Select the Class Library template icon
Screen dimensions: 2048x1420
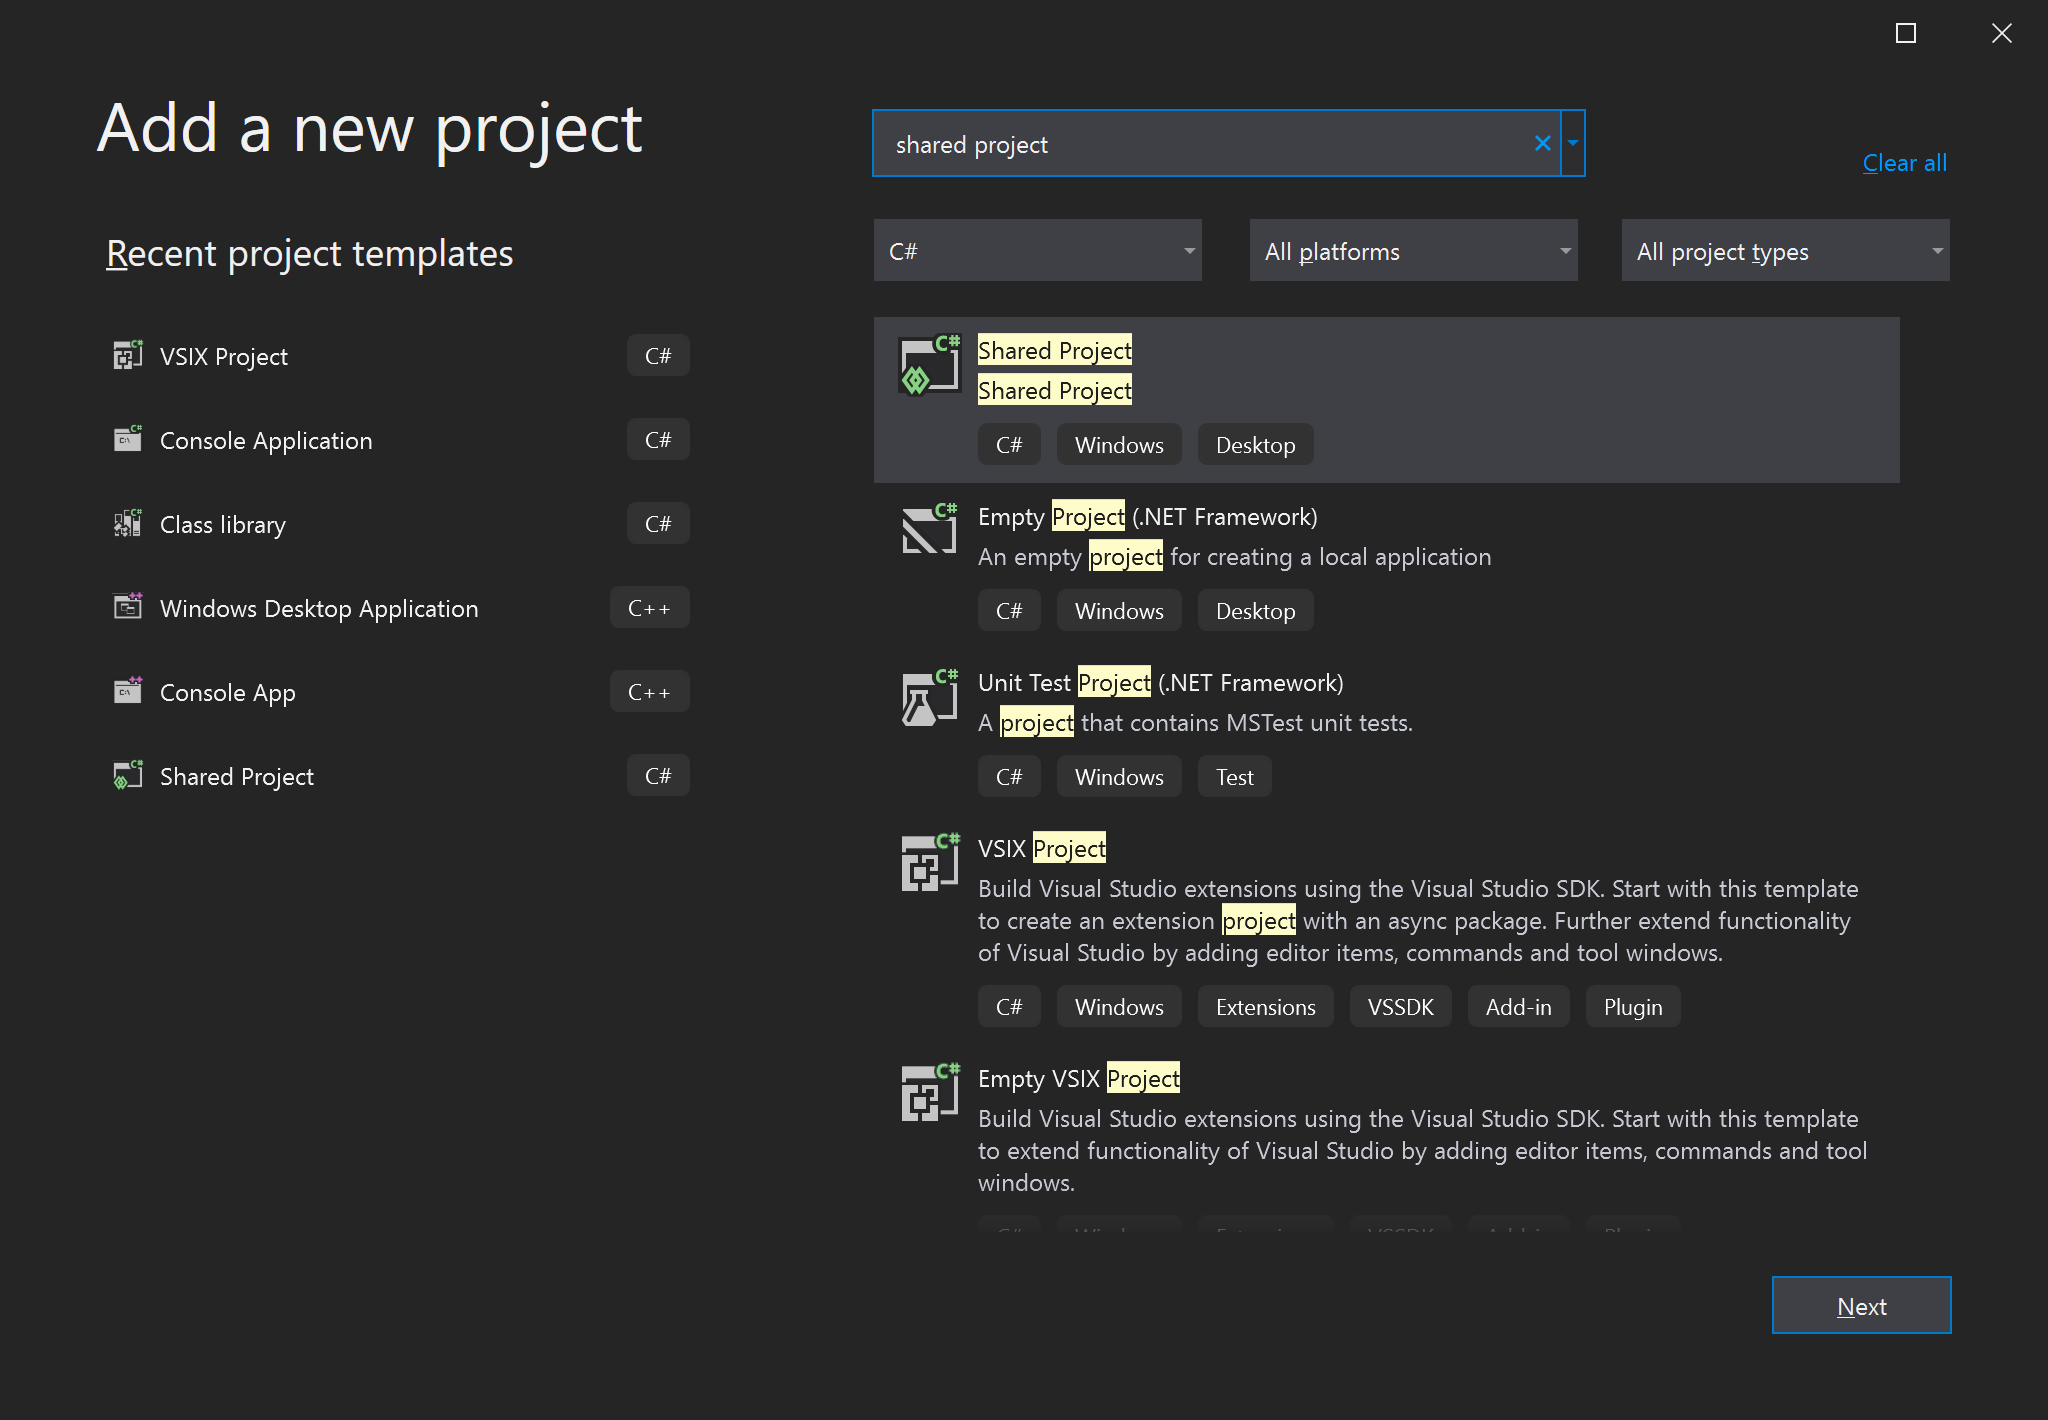(128, 523)
